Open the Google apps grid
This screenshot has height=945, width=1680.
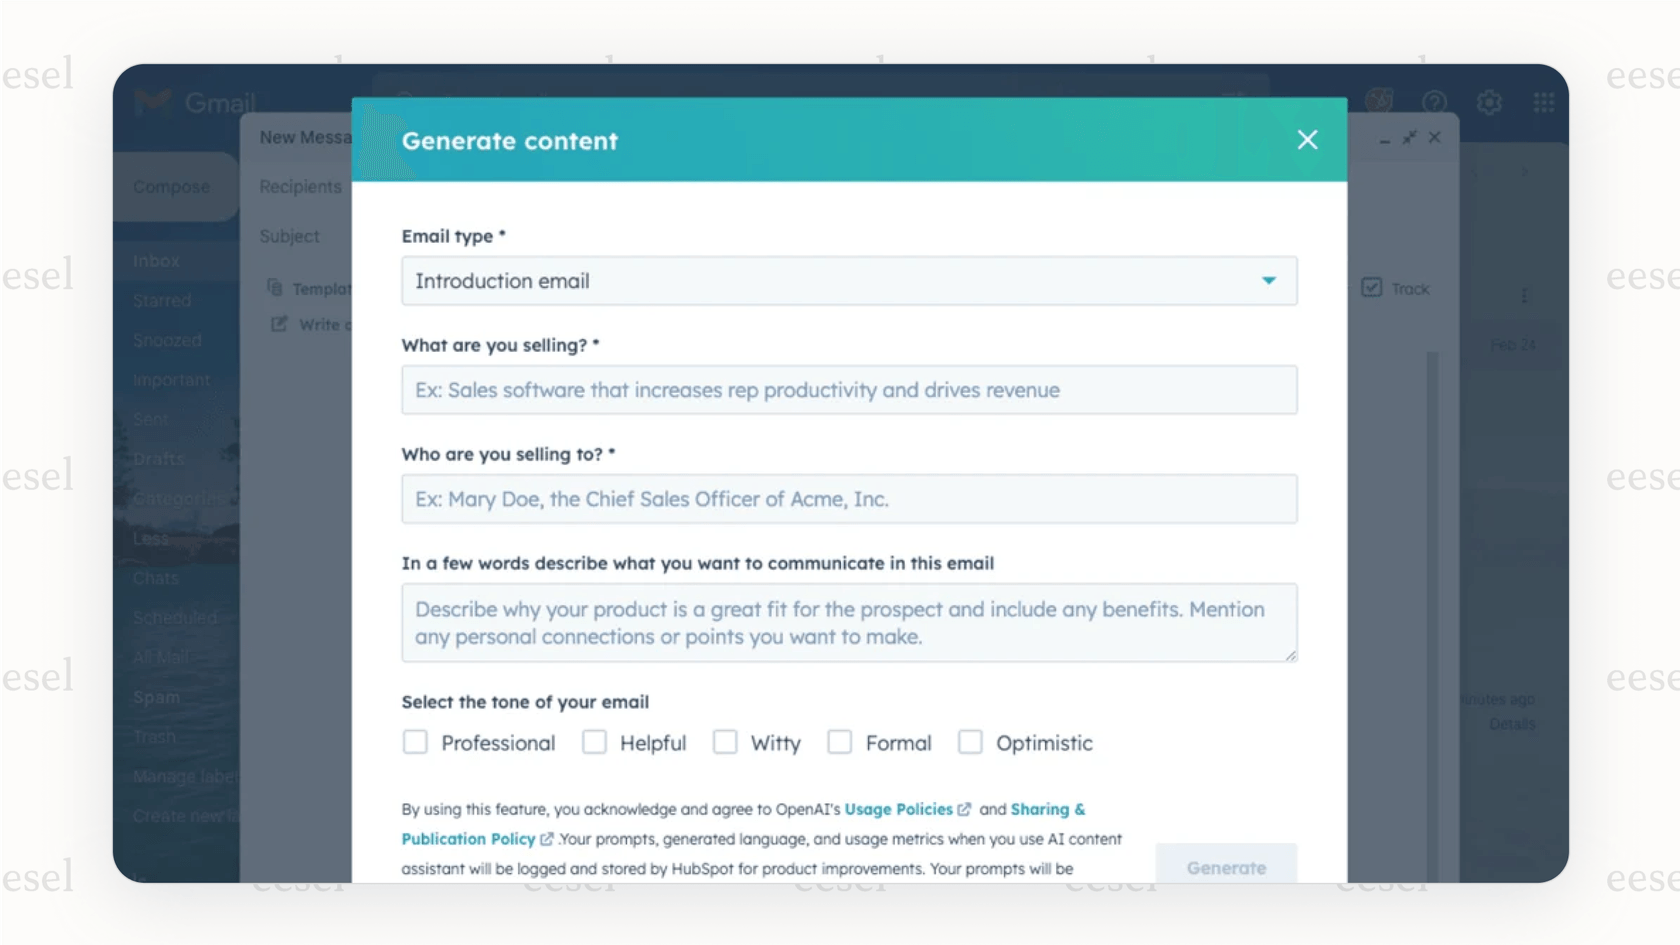point(1544,102)
